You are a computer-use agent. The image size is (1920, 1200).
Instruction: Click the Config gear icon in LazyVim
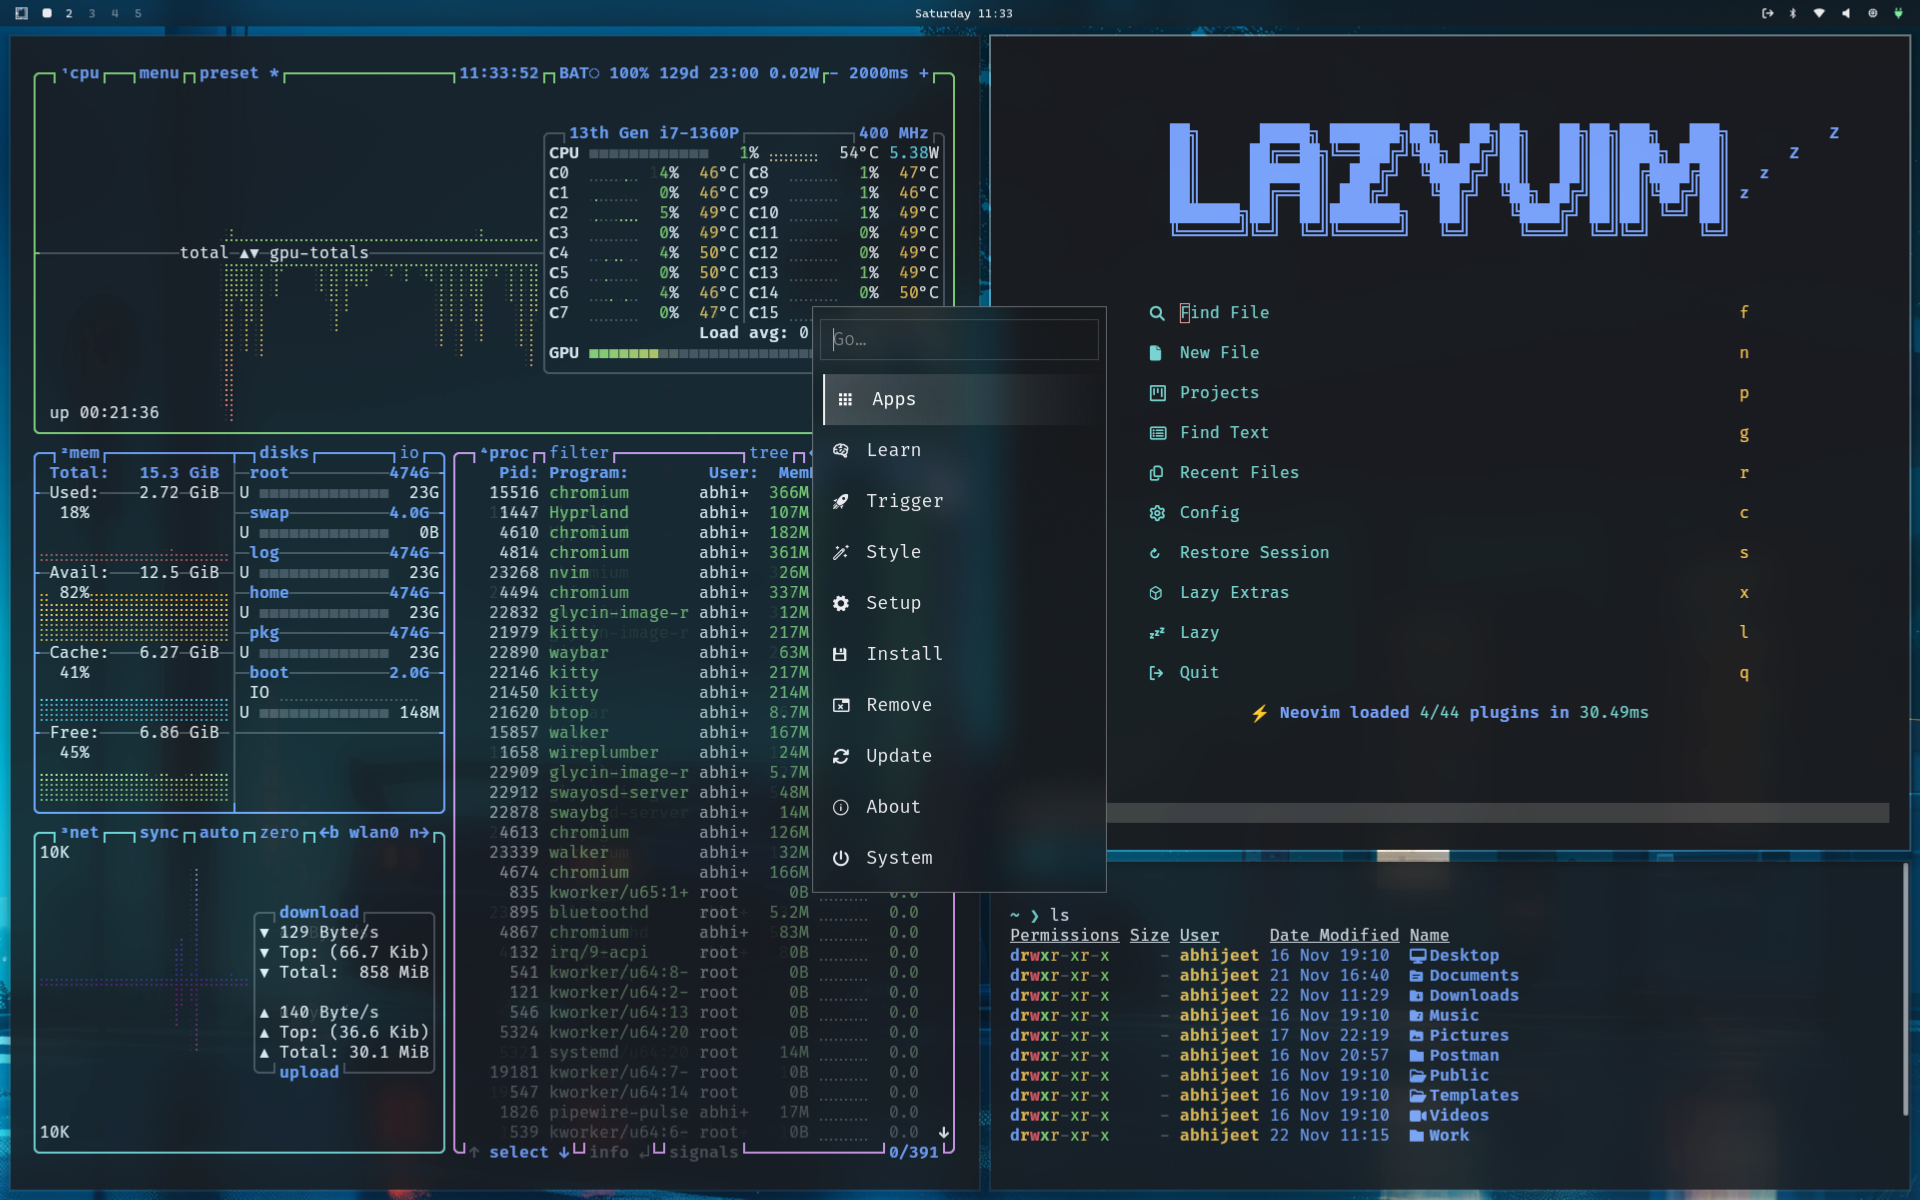click(x=1157, y=513)
